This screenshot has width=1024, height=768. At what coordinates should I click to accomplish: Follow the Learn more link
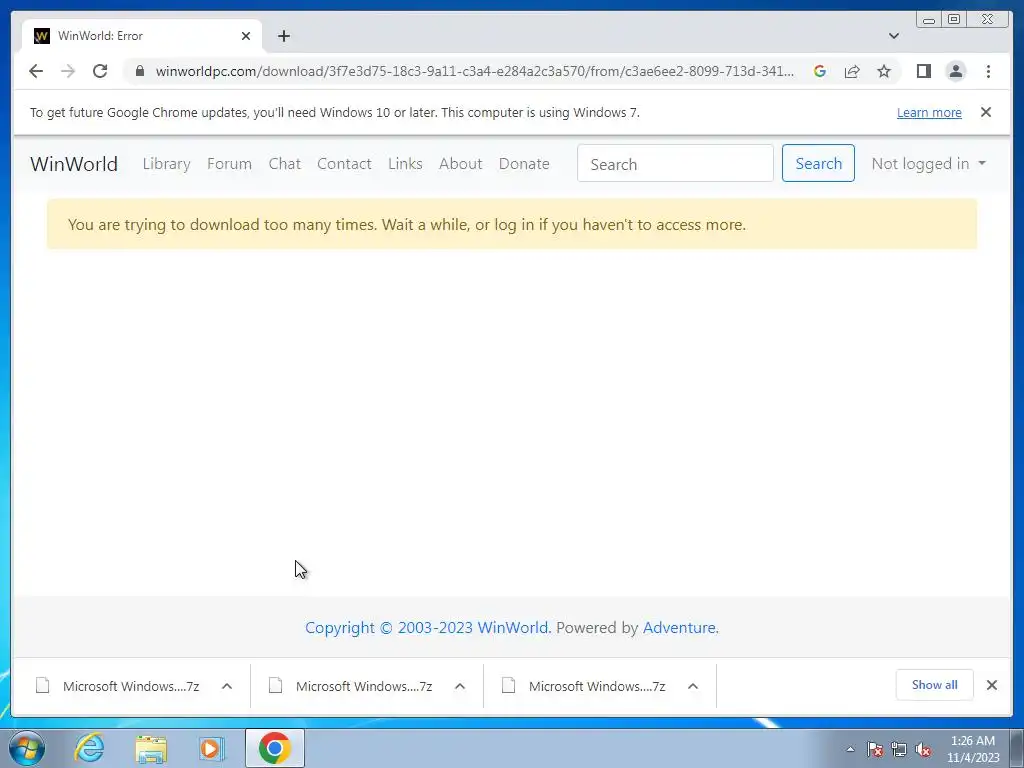[x=929, y=112]
